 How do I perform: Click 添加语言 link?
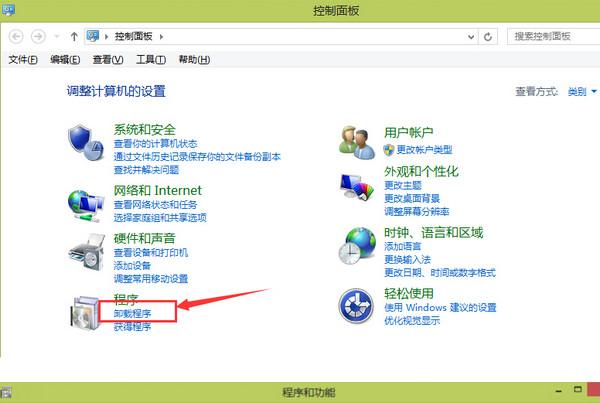click(x=403, y=246)
